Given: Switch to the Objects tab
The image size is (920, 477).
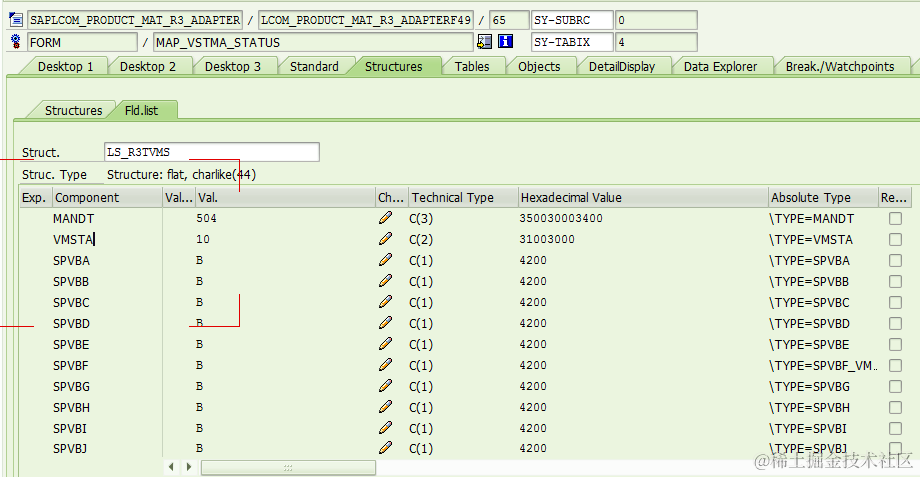Looking at the screenshot, I should 539,66.
